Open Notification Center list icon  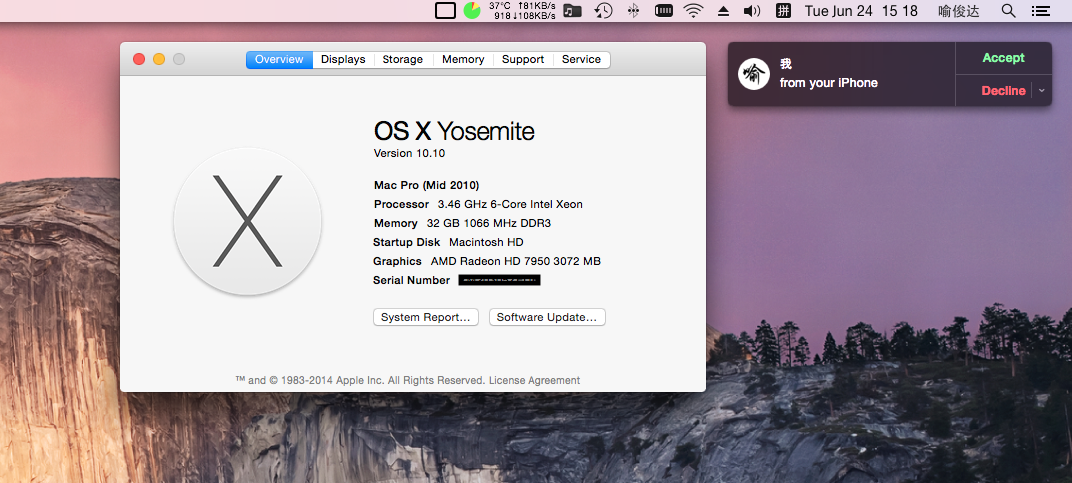(1041, 10)
